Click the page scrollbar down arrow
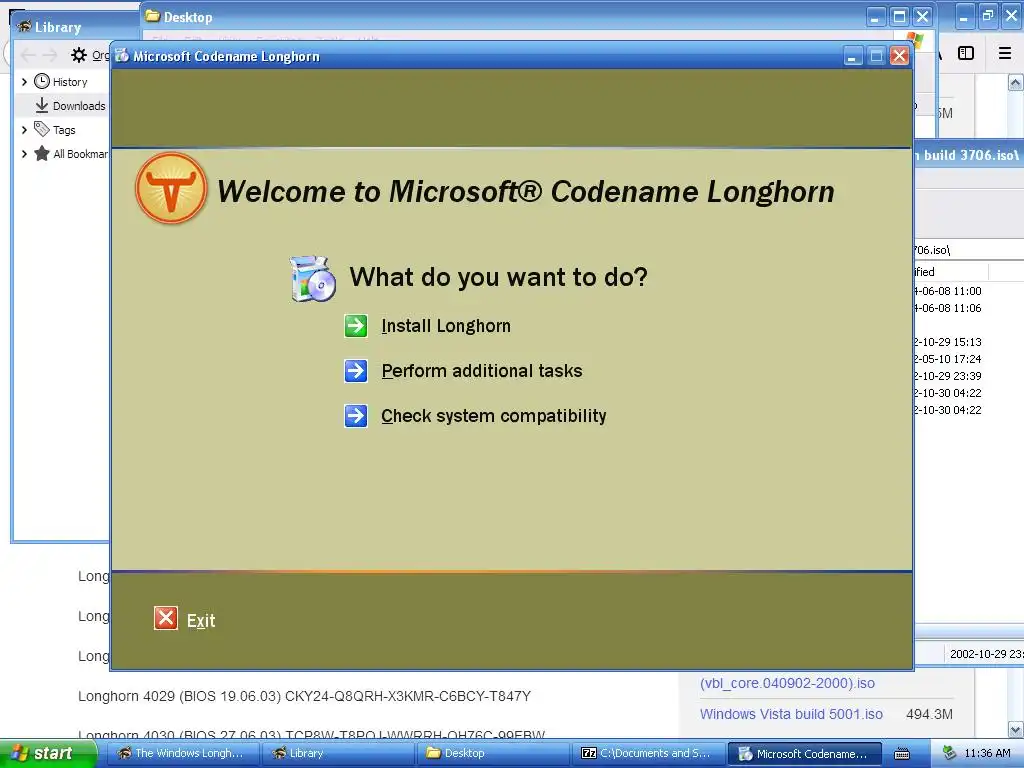1024x768 pixels. click(1015, 729)
